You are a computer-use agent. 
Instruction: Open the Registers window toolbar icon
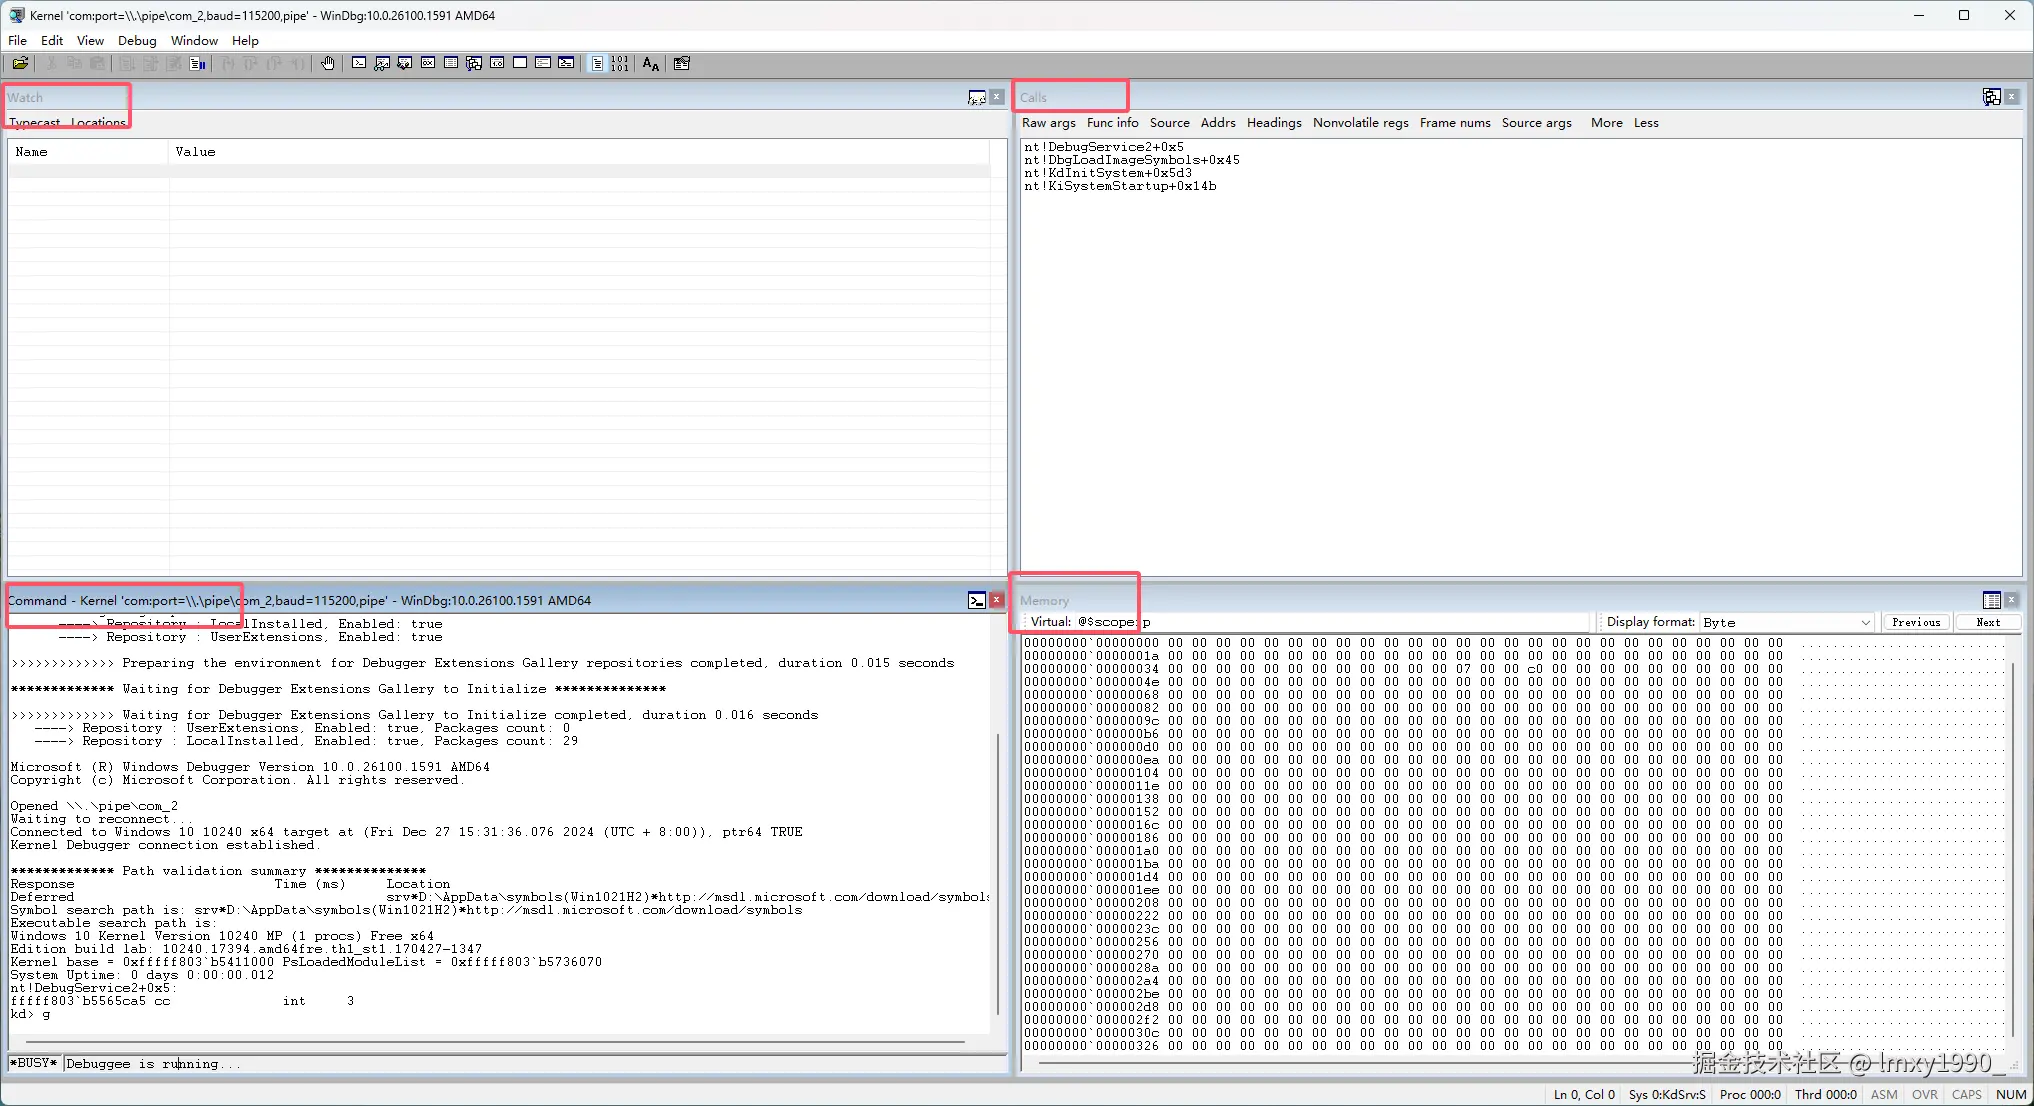click(428, 63)
